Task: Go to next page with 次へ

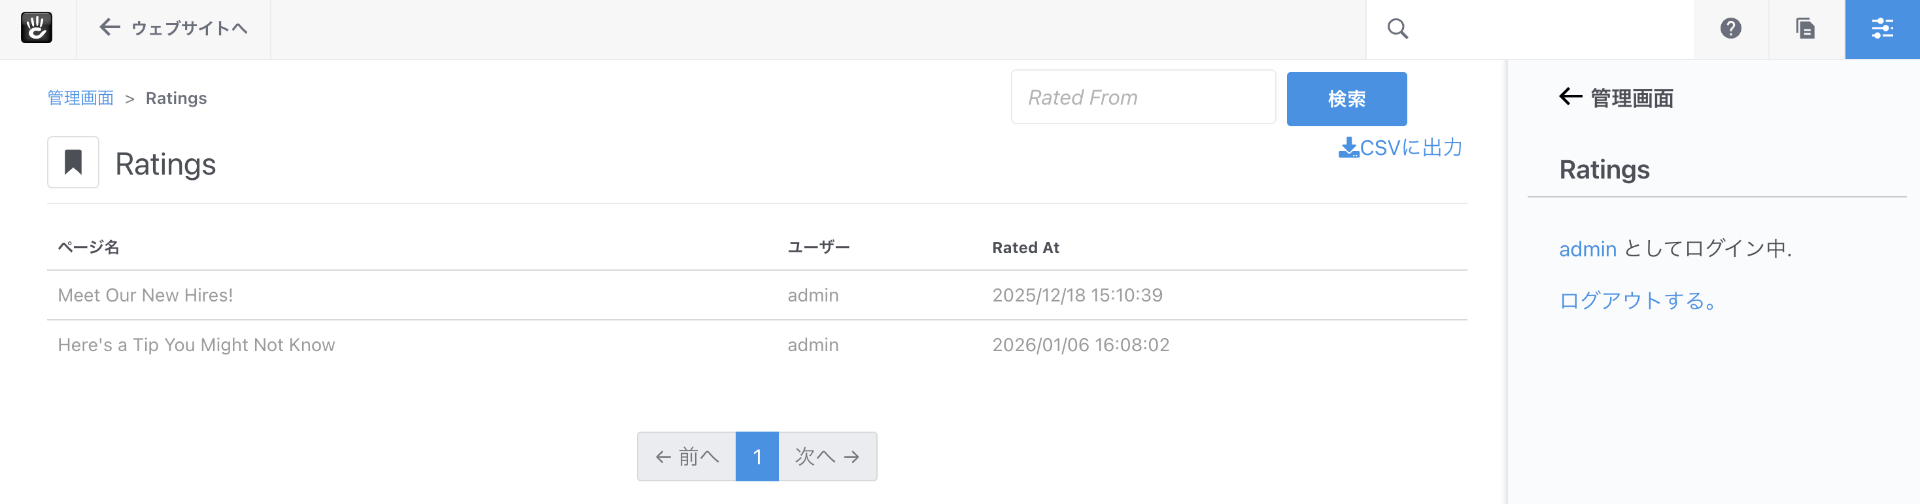Action: tap(827, 457)
